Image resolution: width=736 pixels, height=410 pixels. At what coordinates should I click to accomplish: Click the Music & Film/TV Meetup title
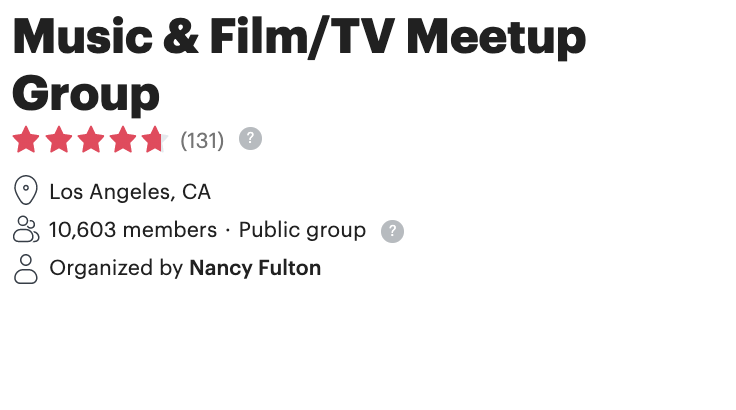pos(299,37)
